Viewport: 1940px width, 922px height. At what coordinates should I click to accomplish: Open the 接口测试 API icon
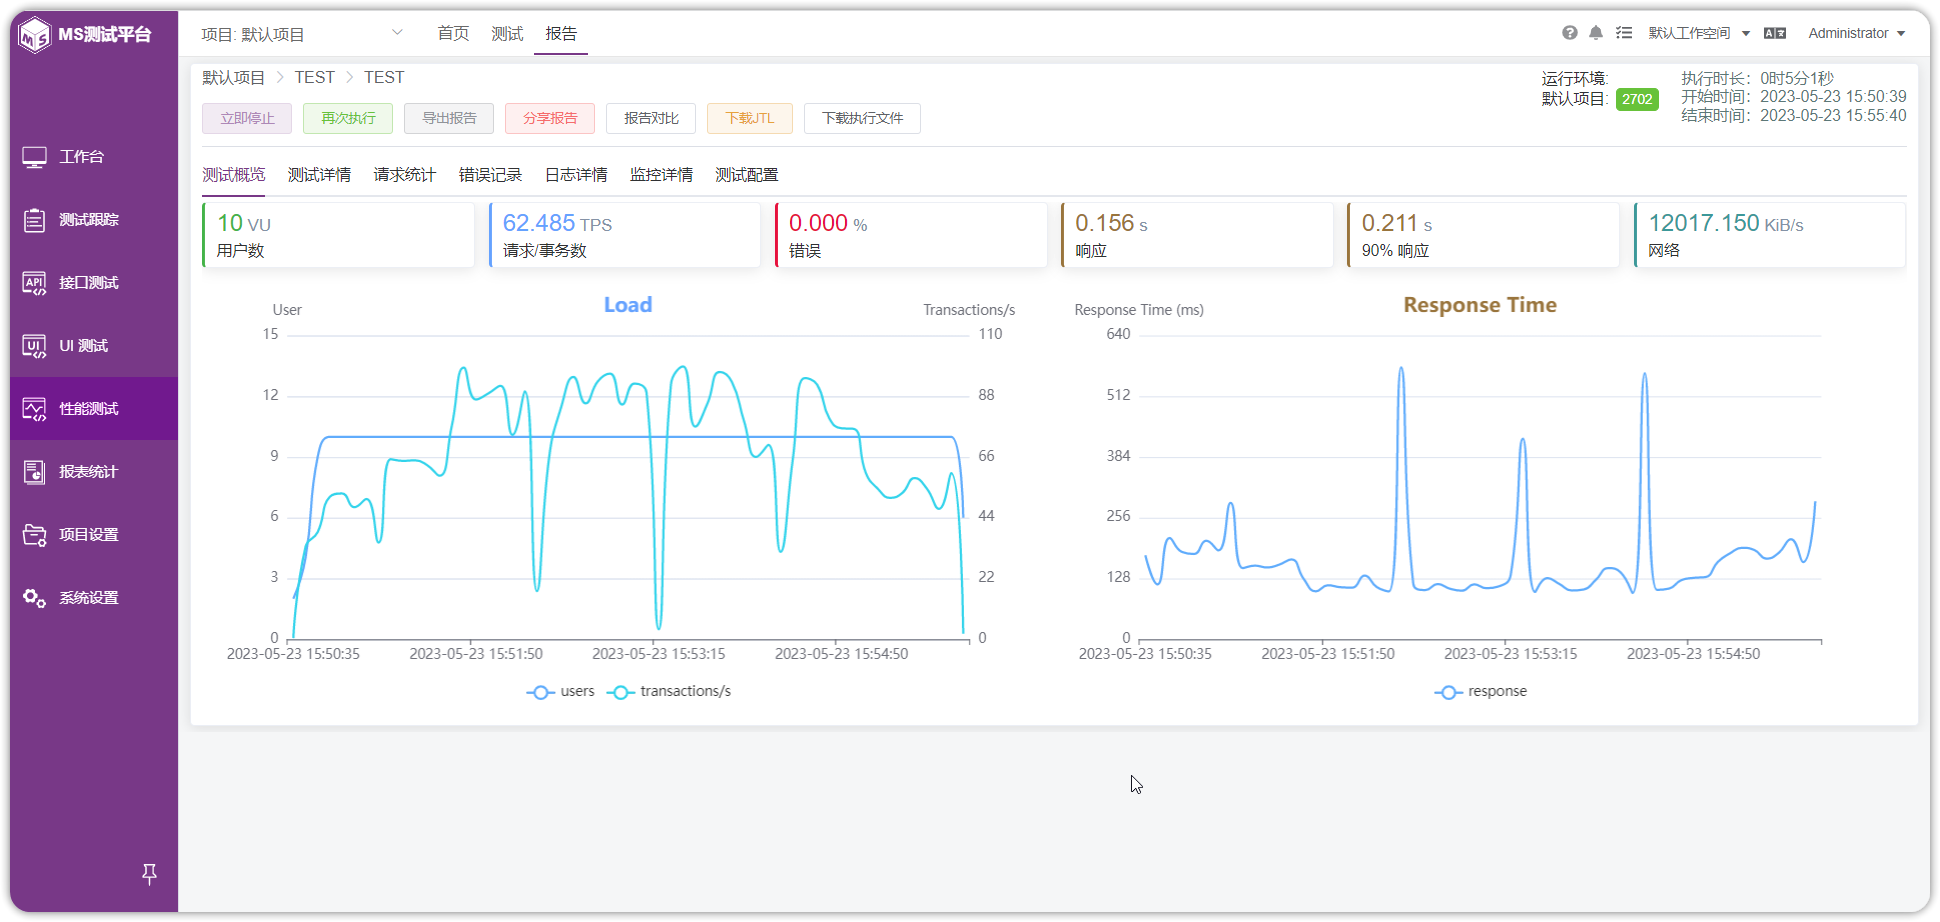click(x=35, y=283)
